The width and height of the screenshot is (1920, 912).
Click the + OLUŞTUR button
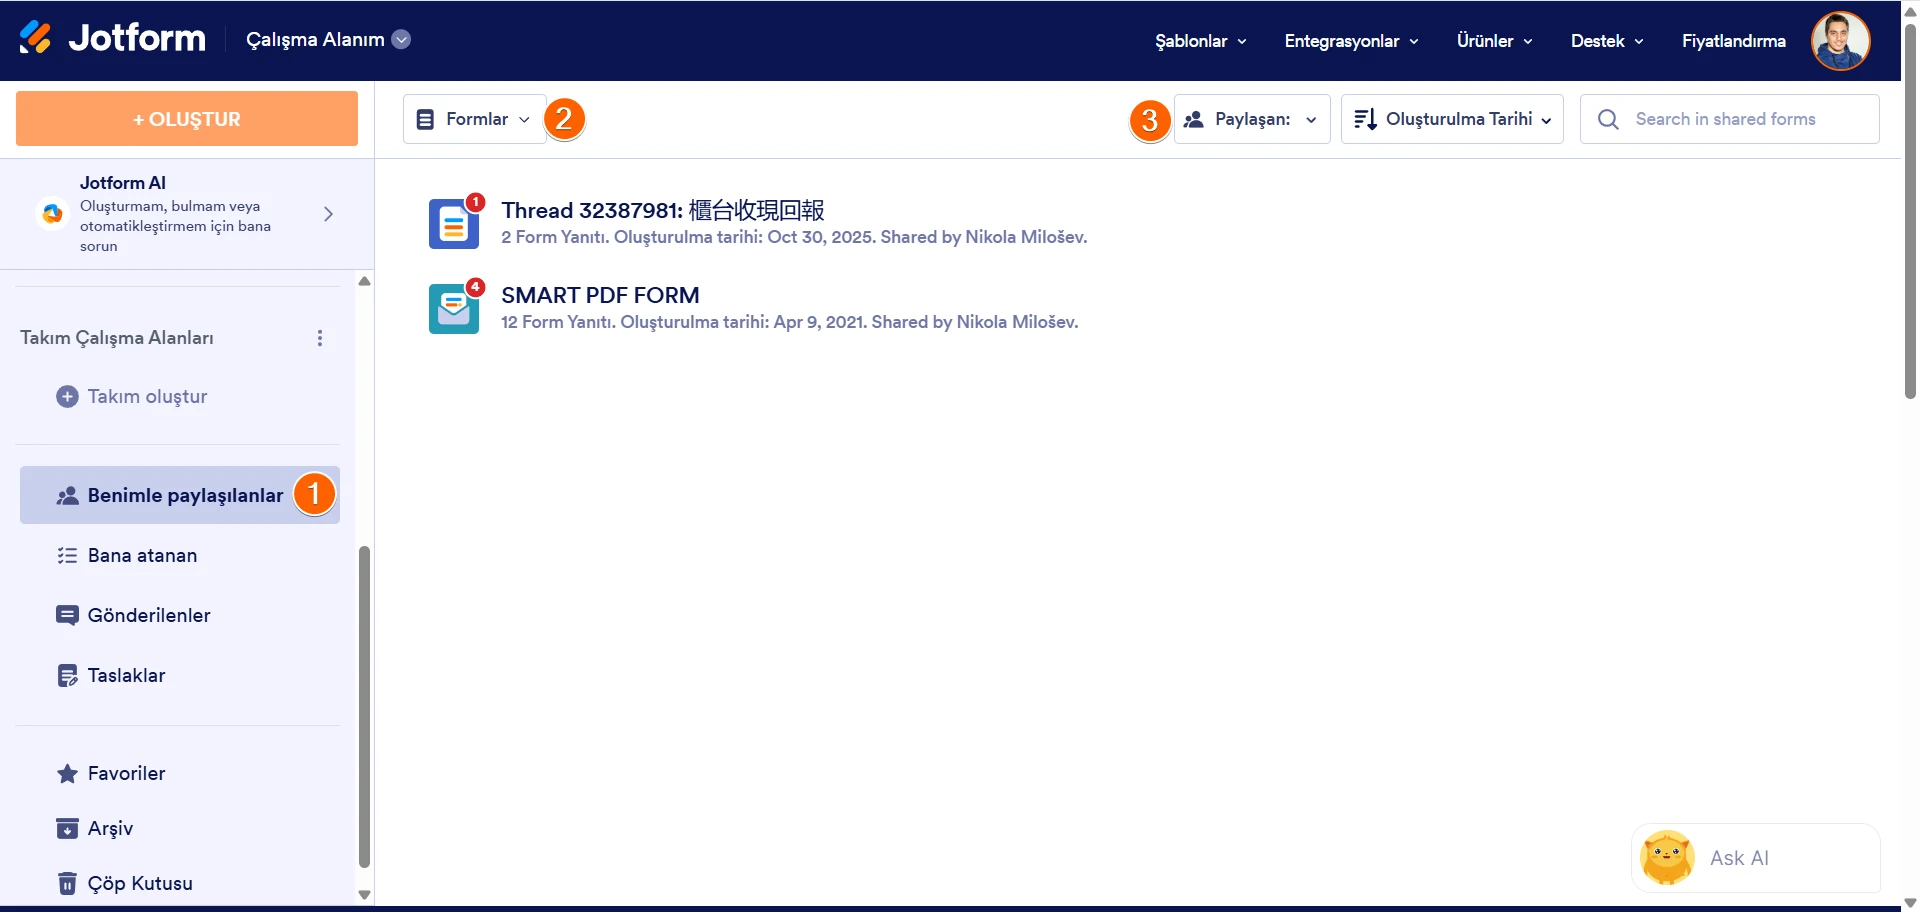point(186,118)
